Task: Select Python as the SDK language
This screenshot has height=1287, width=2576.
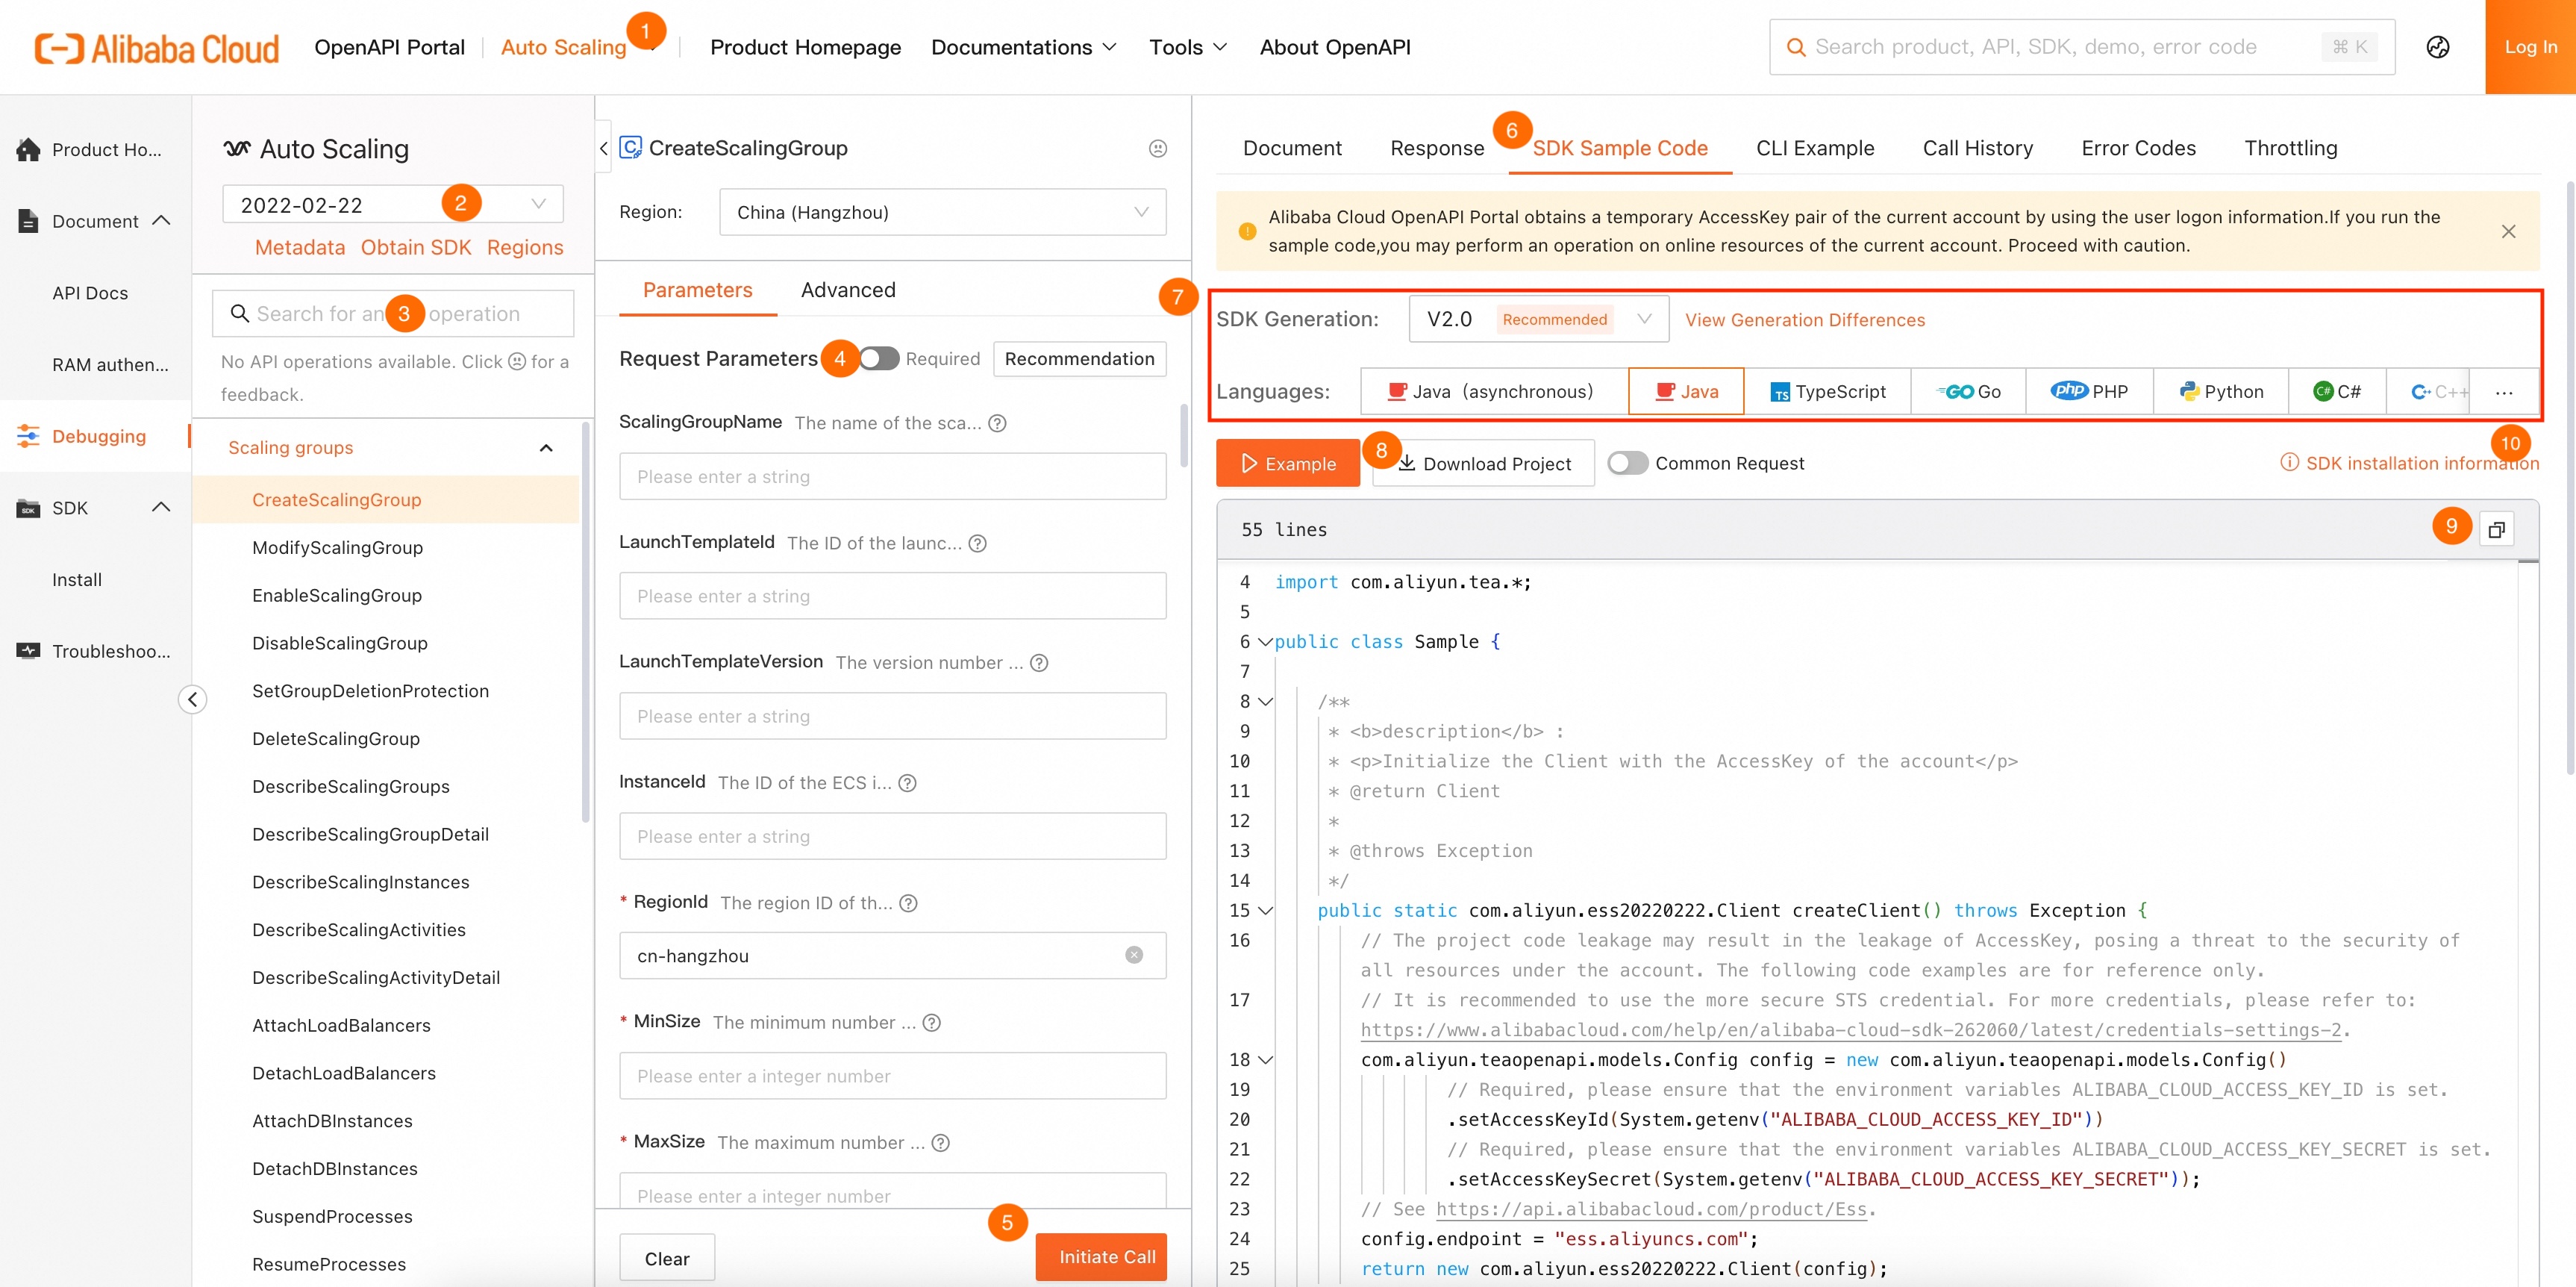Action: [2221, 391]
